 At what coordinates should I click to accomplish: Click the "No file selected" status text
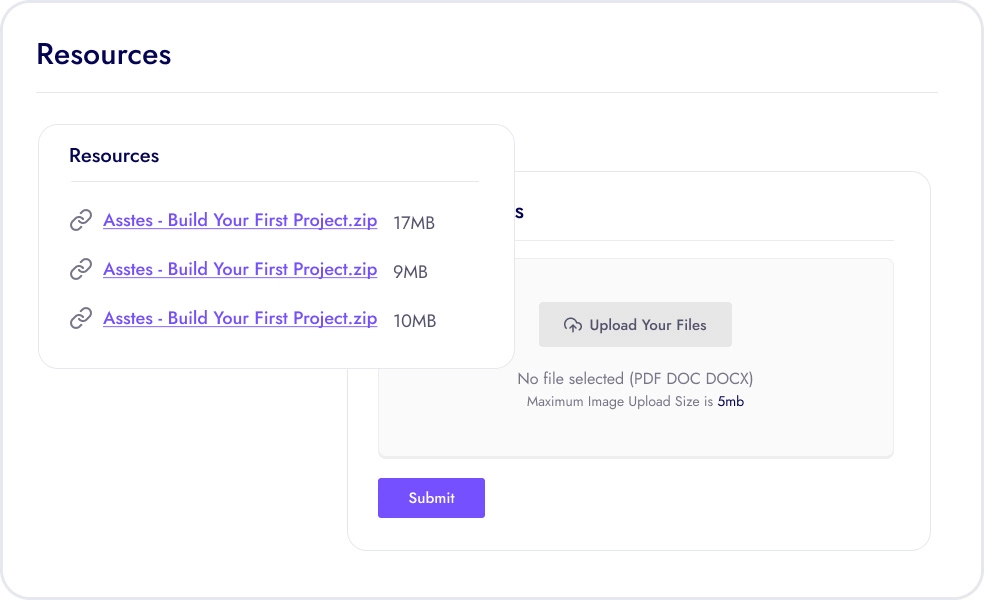(x=634, y=379)
